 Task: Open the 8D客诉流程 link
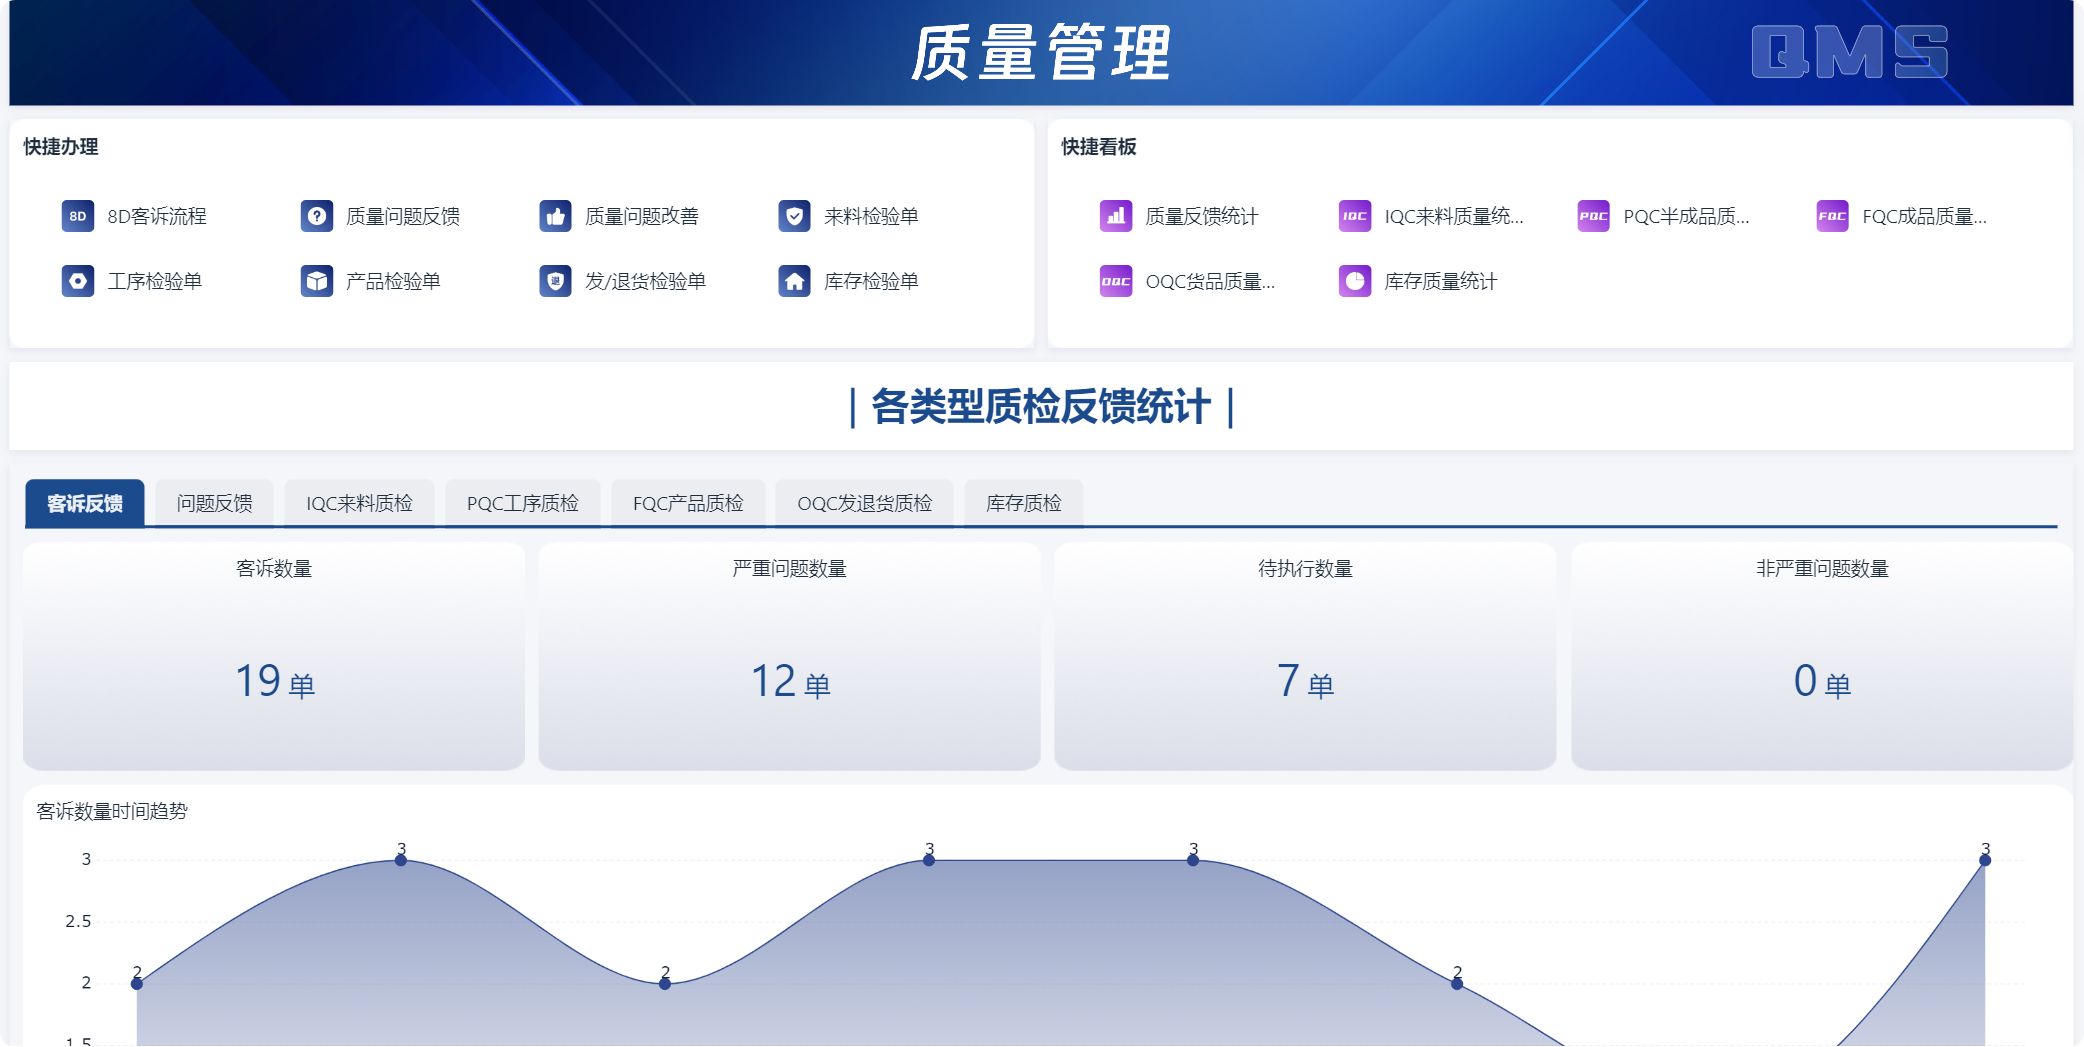(157, 216)
